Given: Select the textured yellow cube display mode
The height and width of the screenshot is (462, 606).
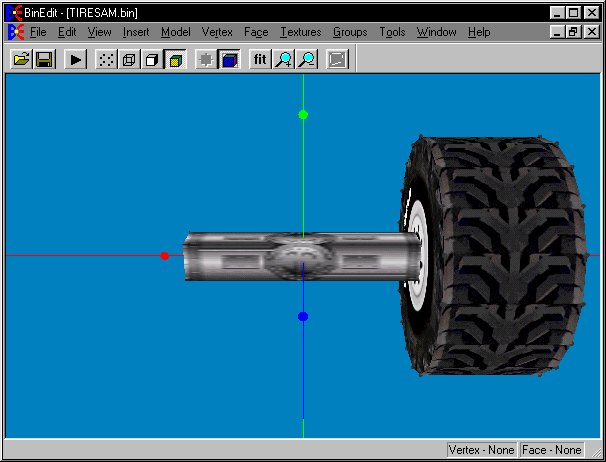Looking at the screenshot, I should point(174,60).
